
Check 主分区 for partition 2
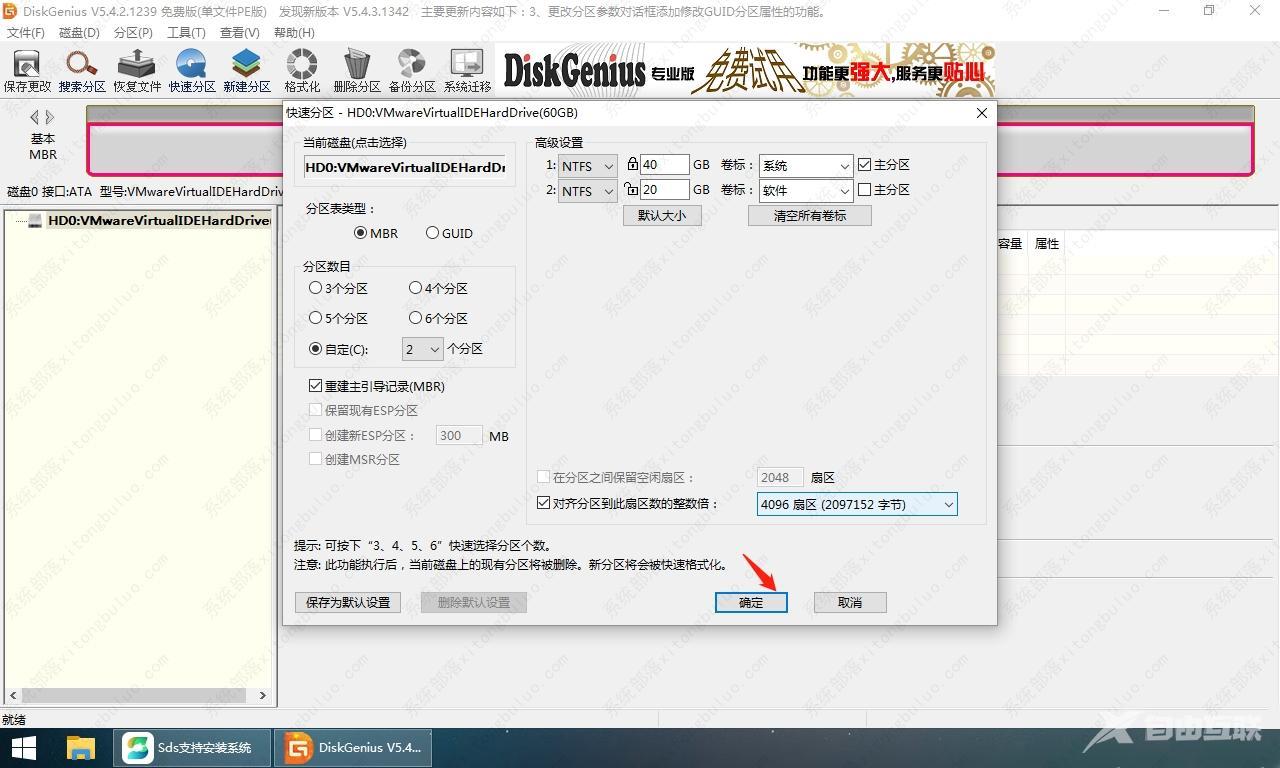pos(884,189)
